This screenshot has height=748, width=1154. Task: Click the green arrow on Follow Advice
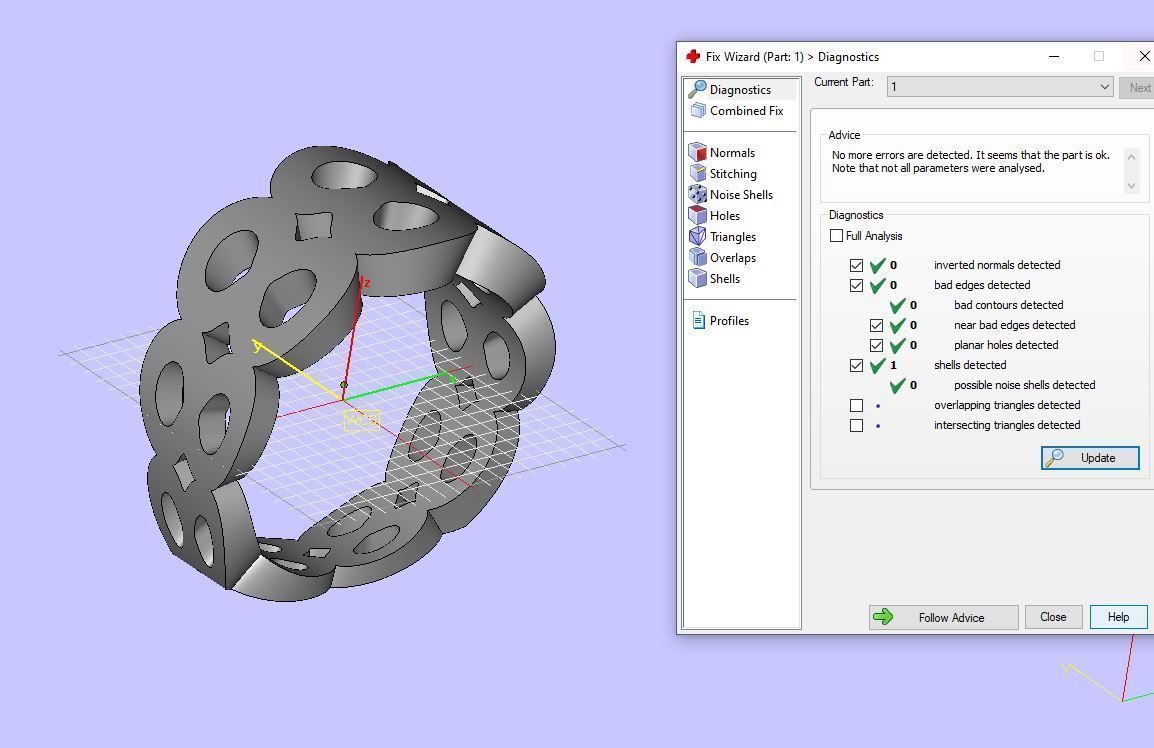tap(883, 617)
